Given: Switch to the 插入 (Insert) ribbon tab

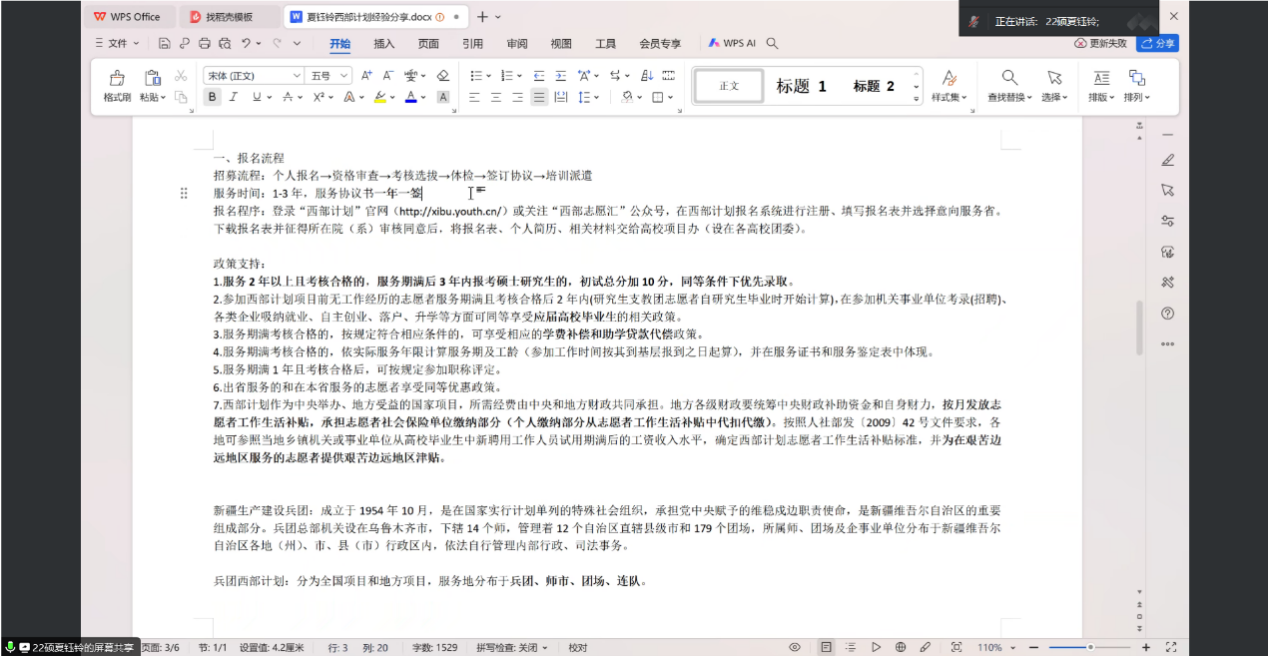Looking at the screenshot, I should pyautogui.click(x=384, y=44).
